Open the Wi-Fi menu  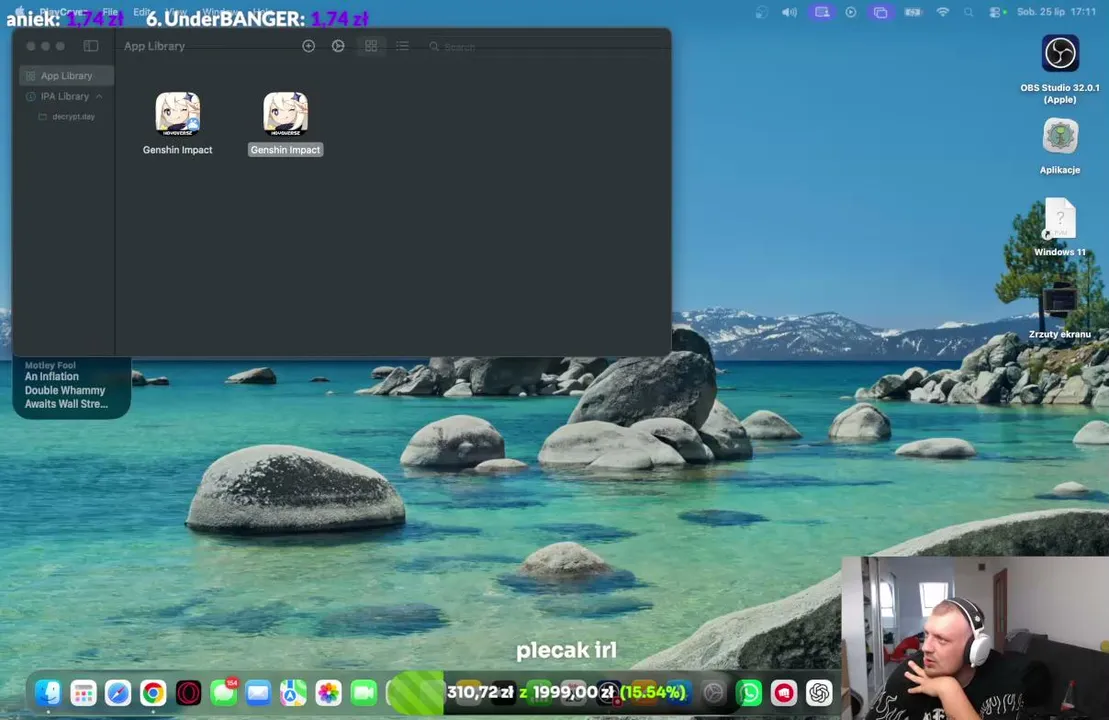pos(943,12)
